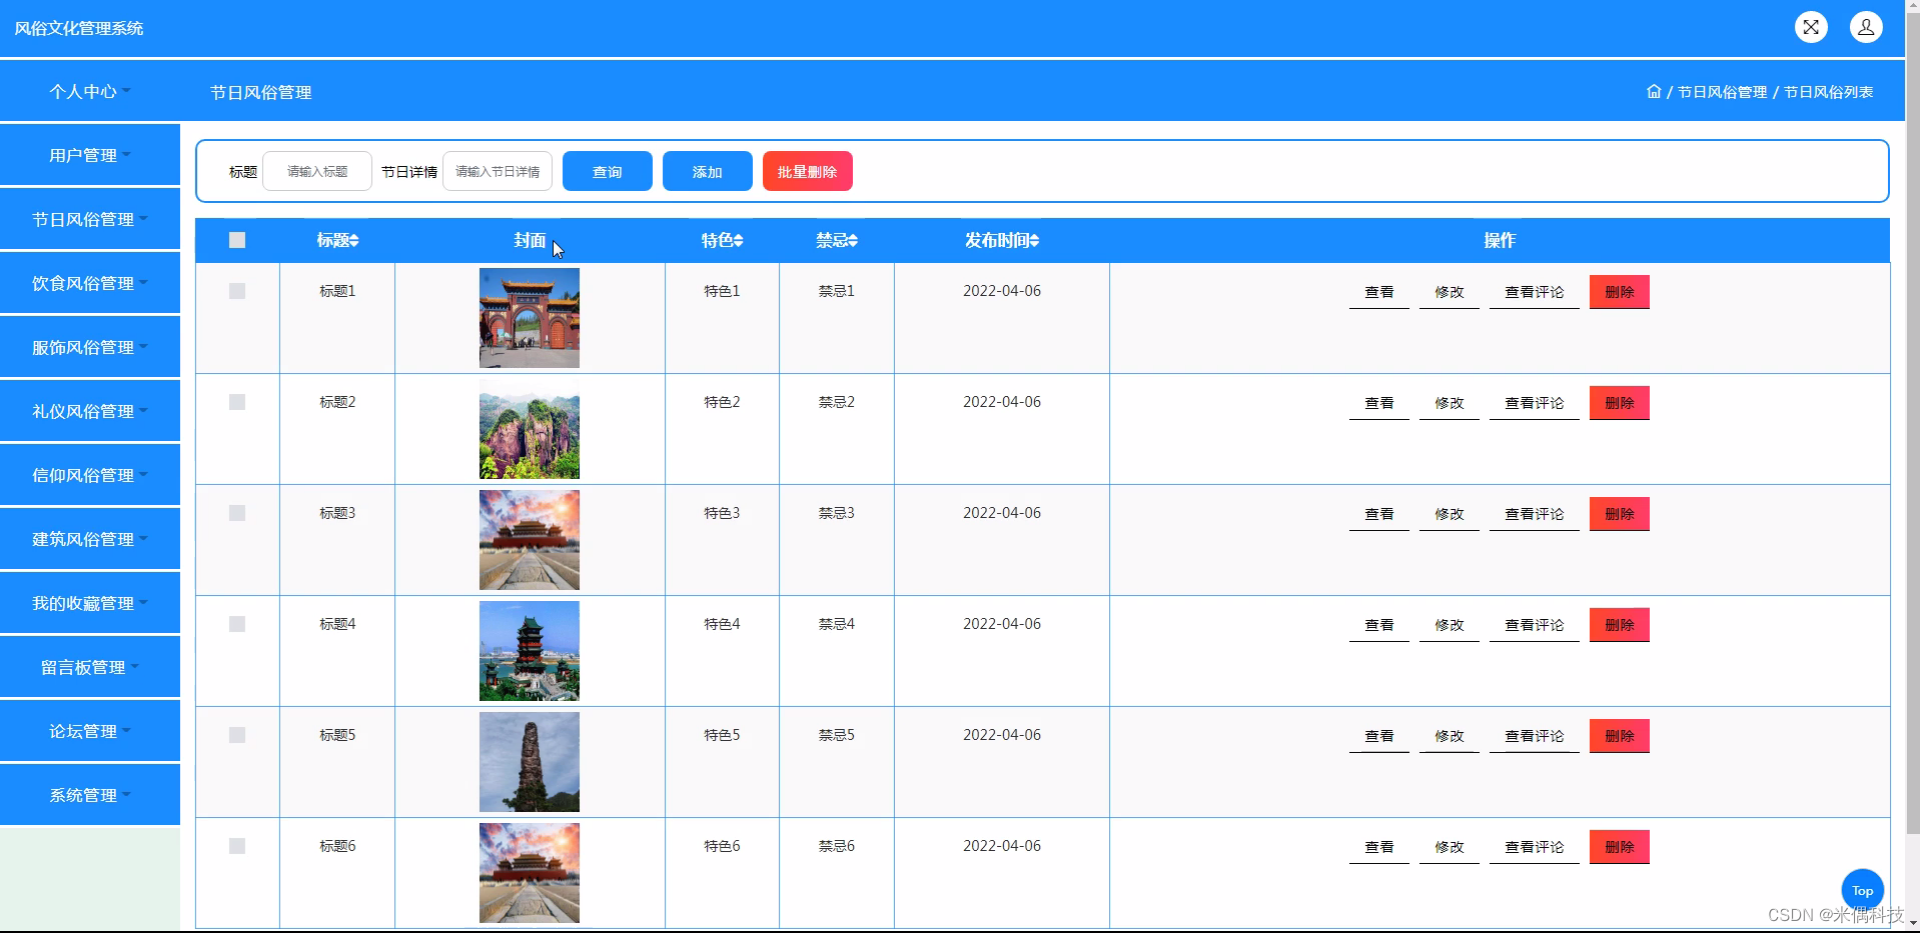Click 查看评论 for row 标题2
1920x933 pixels.
pyautogui.click(x=1534, y=403)
